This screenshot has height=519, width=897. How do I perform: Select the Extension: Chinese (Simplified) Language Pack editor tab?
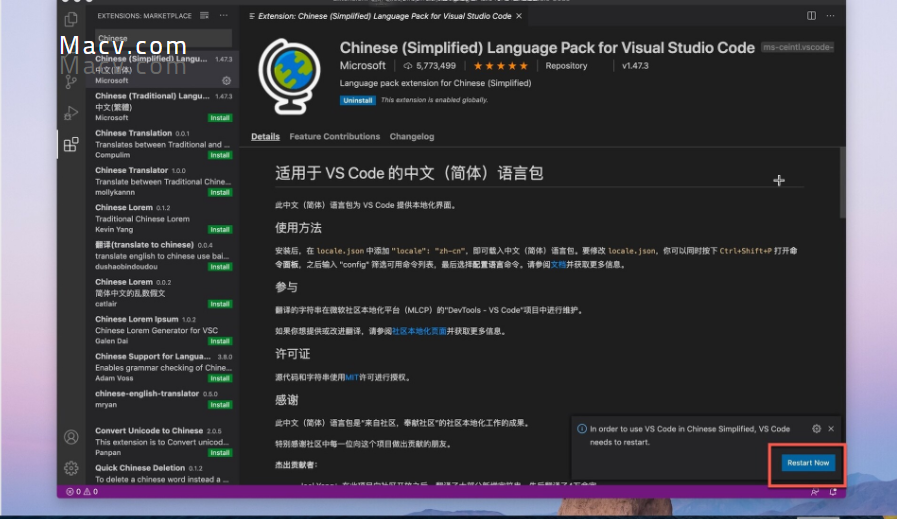click(386, 16)
